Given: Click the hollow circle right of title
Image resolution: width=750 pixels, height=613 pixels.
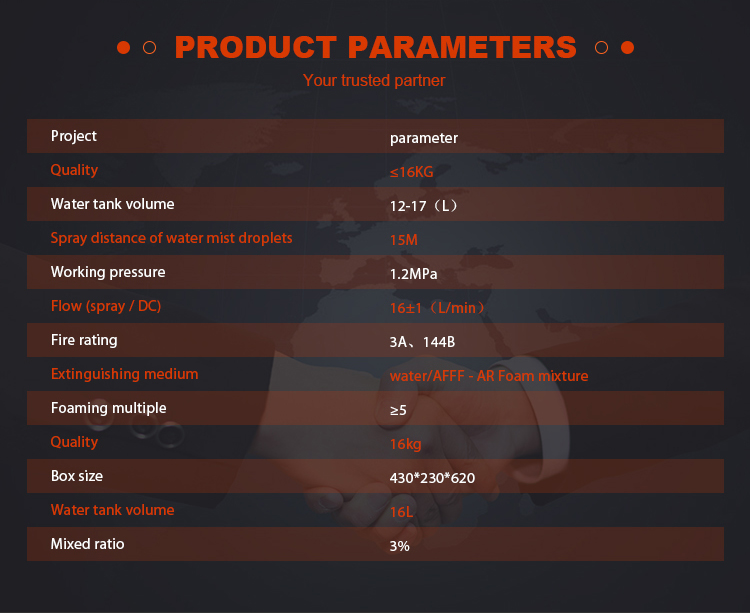Looking at the screenshot, I should pos(601,47).
